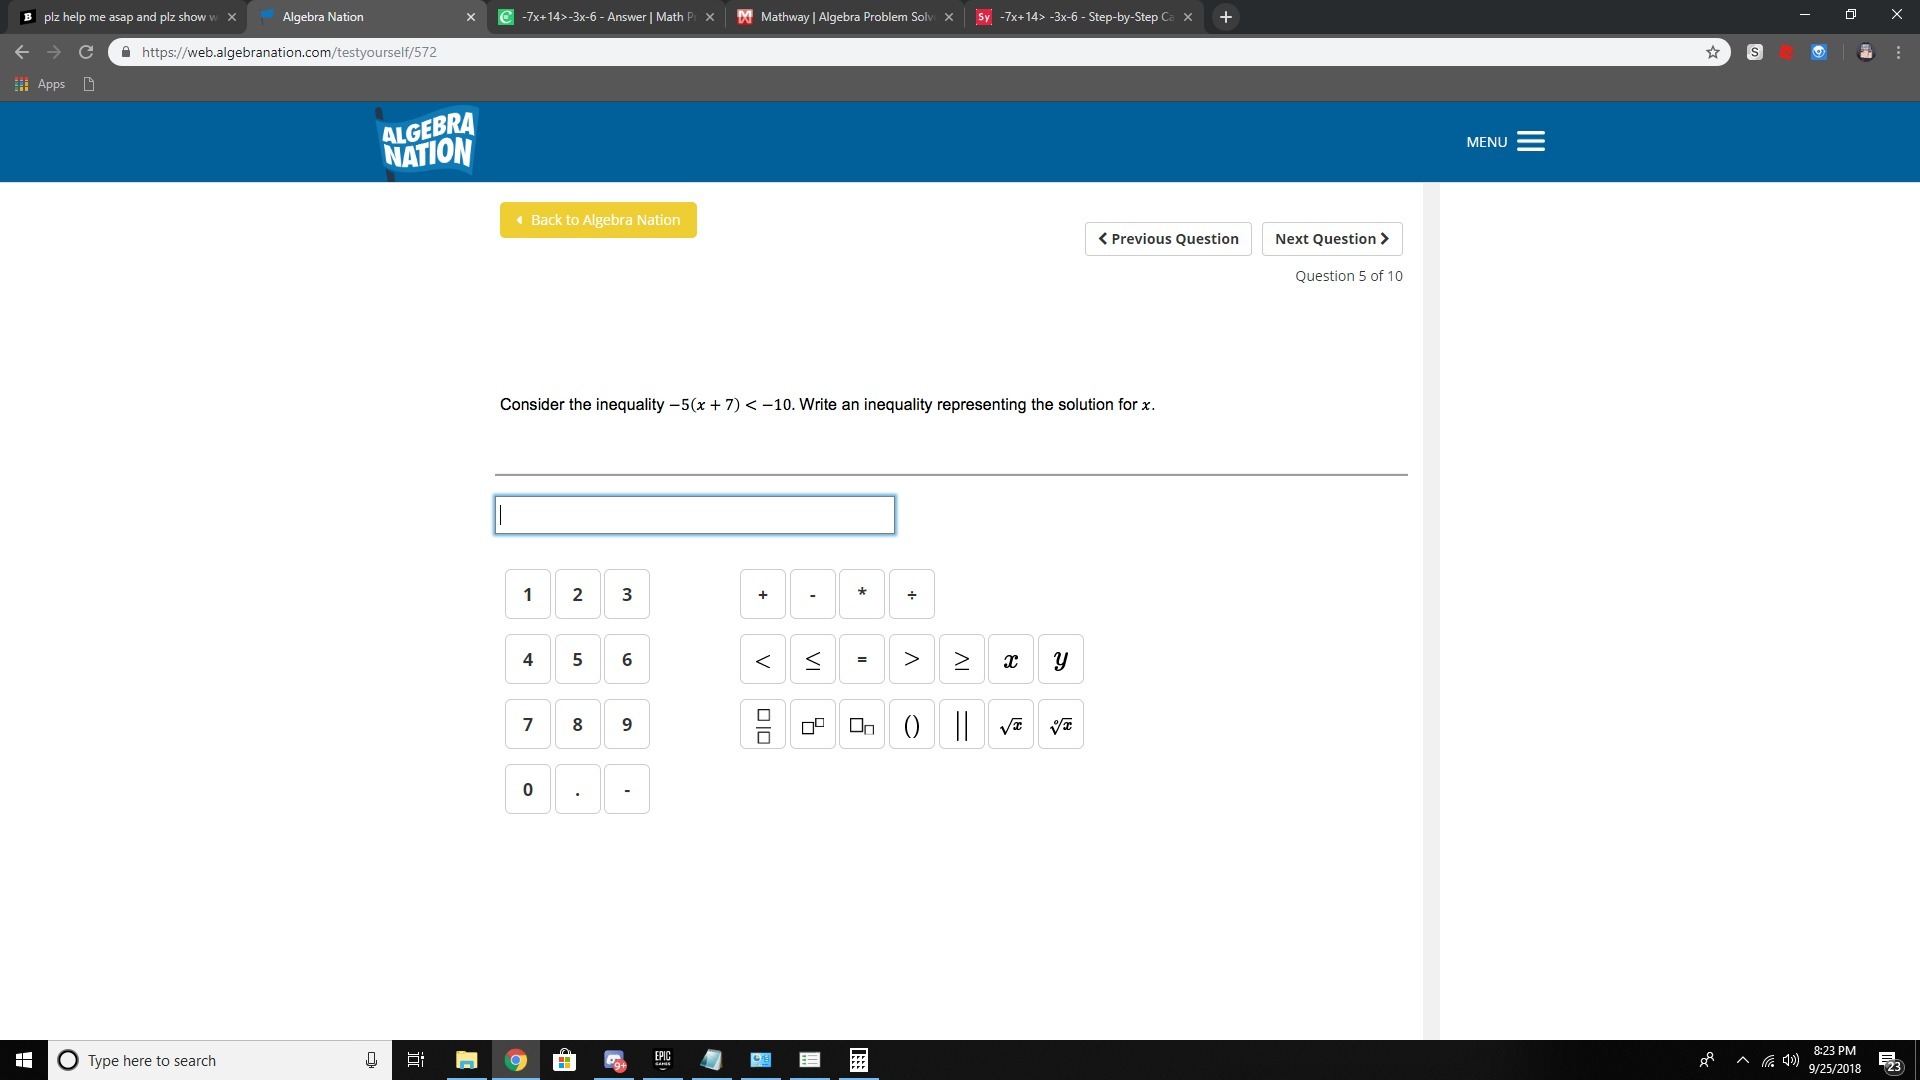Insert the subscript template
Image resolution: width=1920 pixels, height=1080 pixels.
click(x=861, y=725)
